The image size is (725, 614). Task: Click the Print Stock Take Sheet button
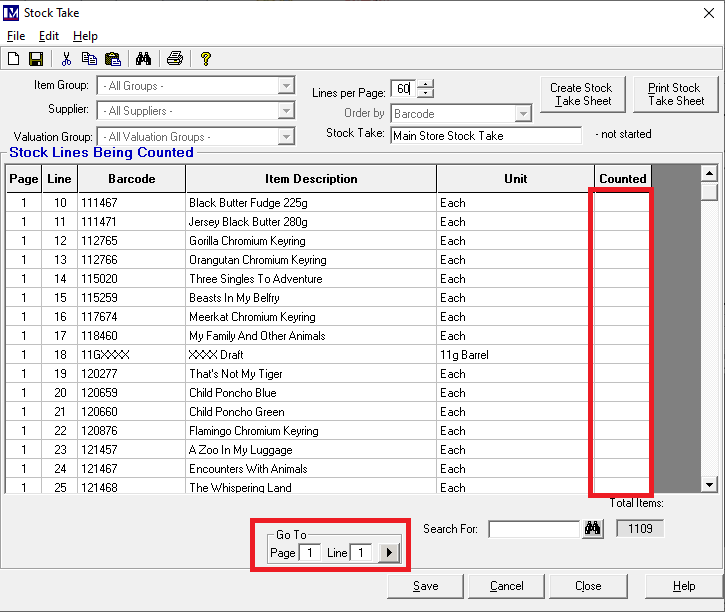click(675, 94)
